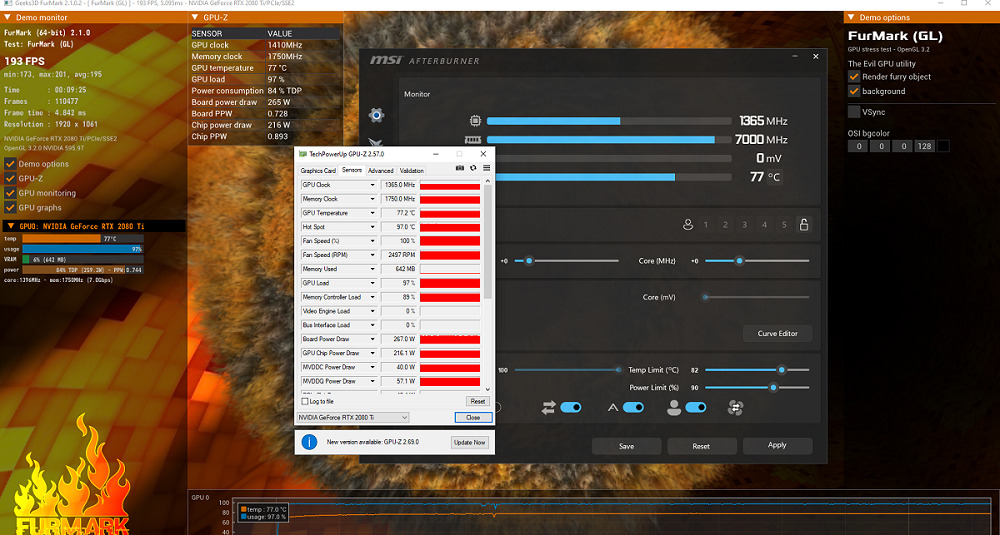Select Afterburner profile slot 1
1000x535 pixels.
pos(705,224)
